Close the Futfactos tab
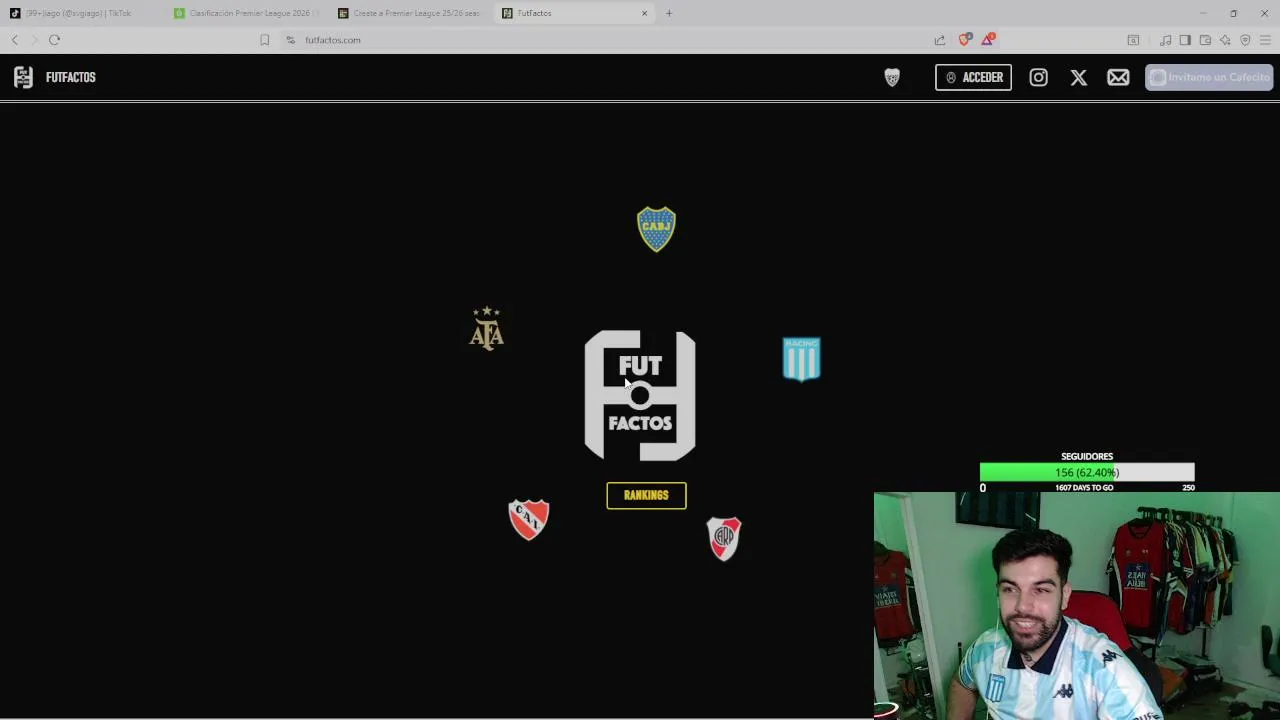1280x720 pixels. click(x=644, y=13)
